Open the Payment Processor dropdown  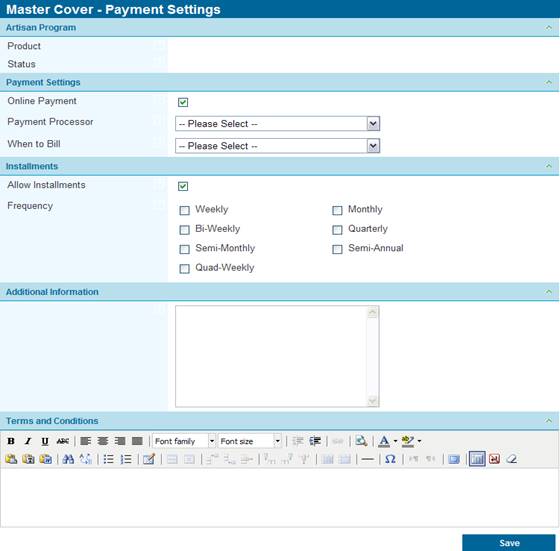(x=278, y=124)
